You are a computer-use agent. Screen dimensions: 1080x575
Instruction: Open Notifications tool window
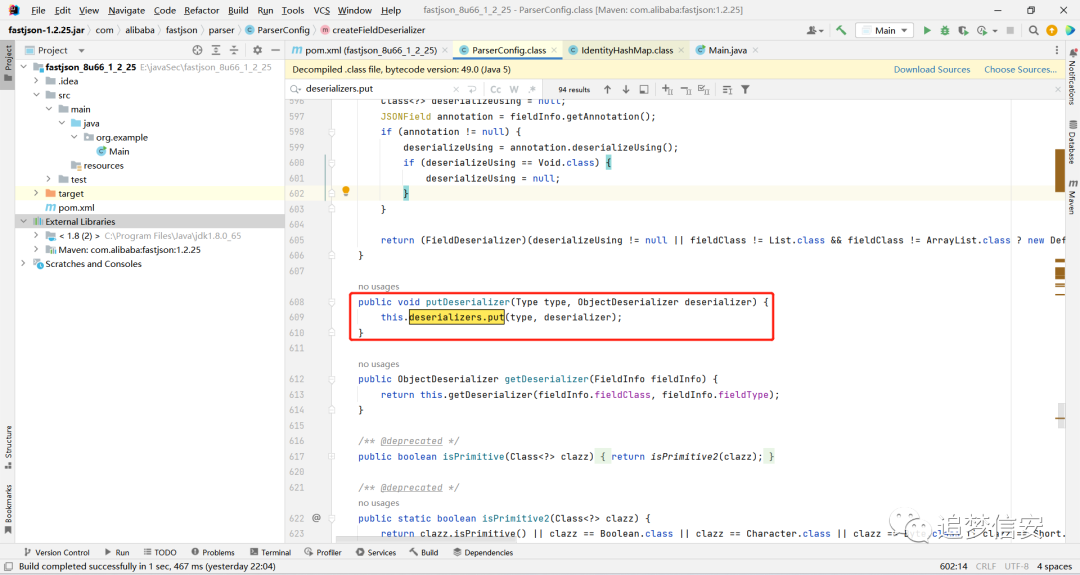click(1072, 77)
